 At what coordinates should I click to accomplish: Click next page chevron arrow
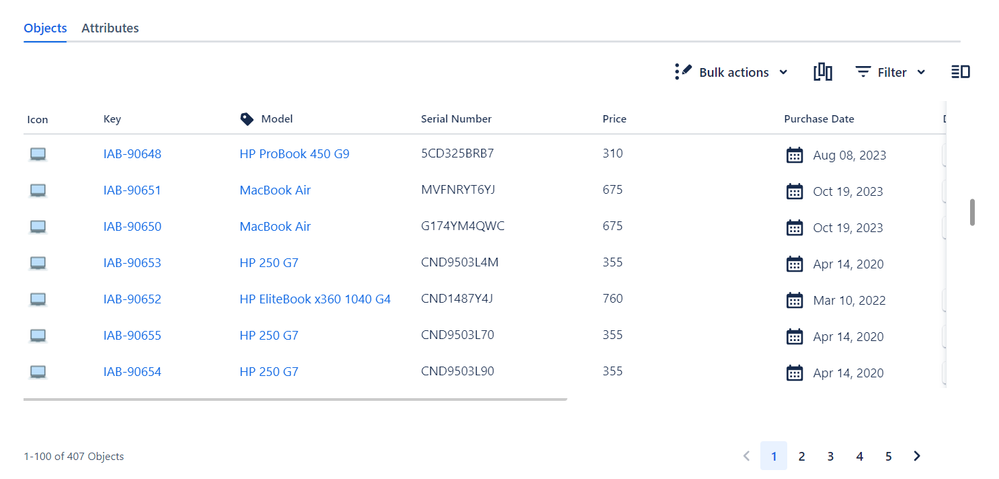pos(917,456)
